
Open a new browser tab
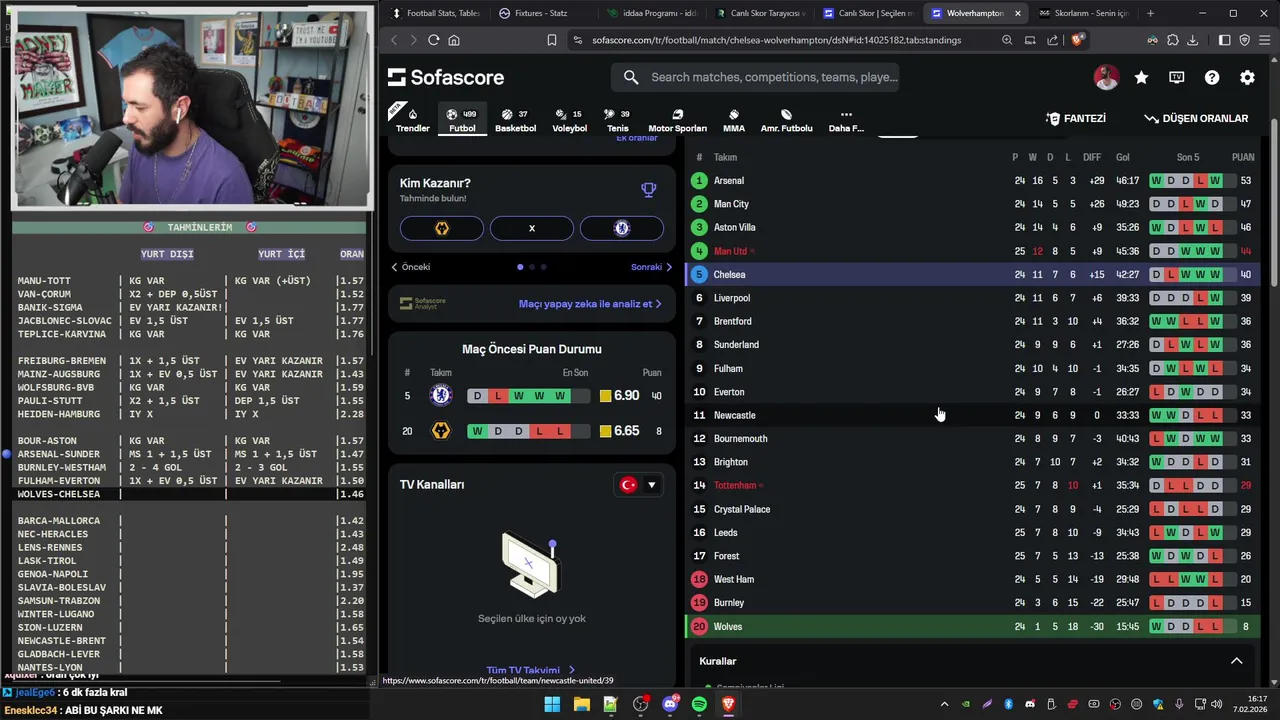(x=1150, y=13)
